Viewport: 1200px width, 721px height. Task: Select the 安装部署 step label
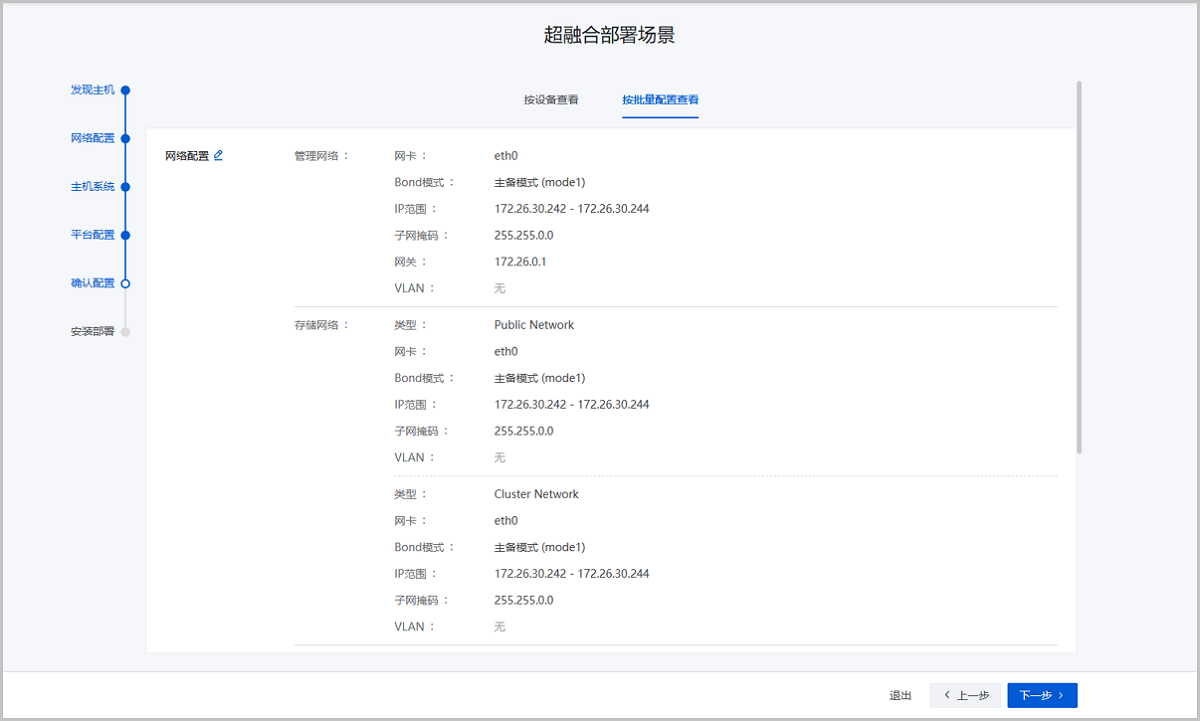(92, 332)
